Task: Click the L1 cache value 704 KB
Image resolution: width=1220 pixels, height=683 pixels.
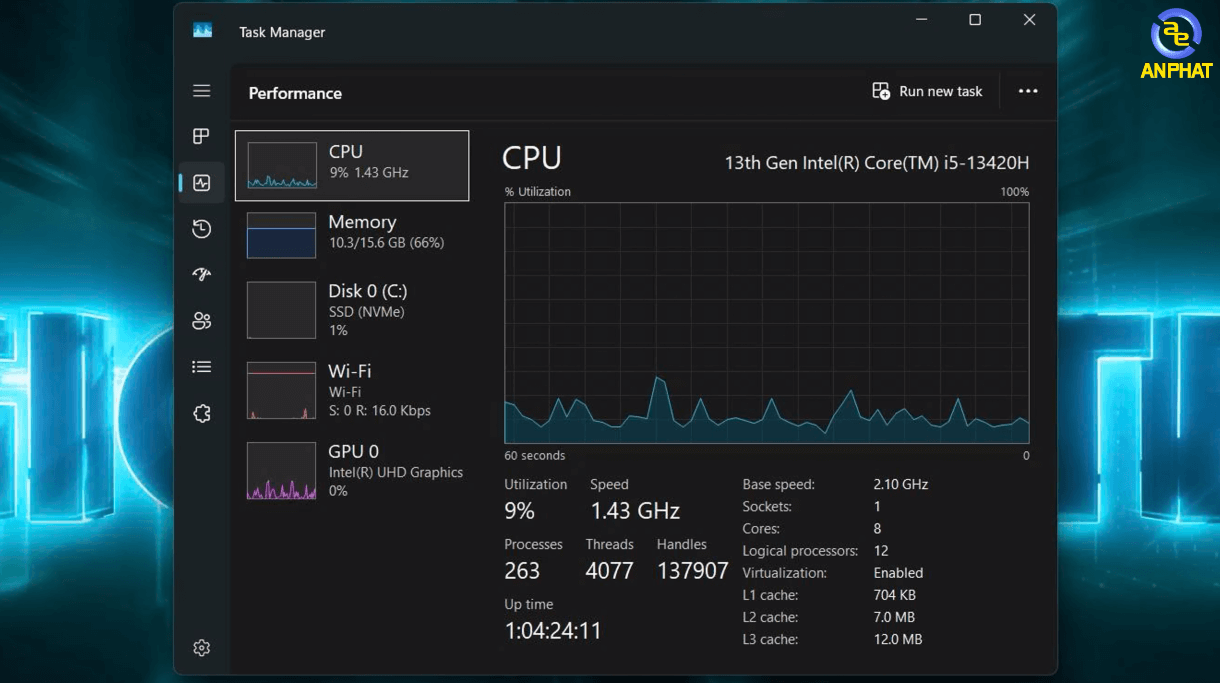Action: (x=895, y=595)
